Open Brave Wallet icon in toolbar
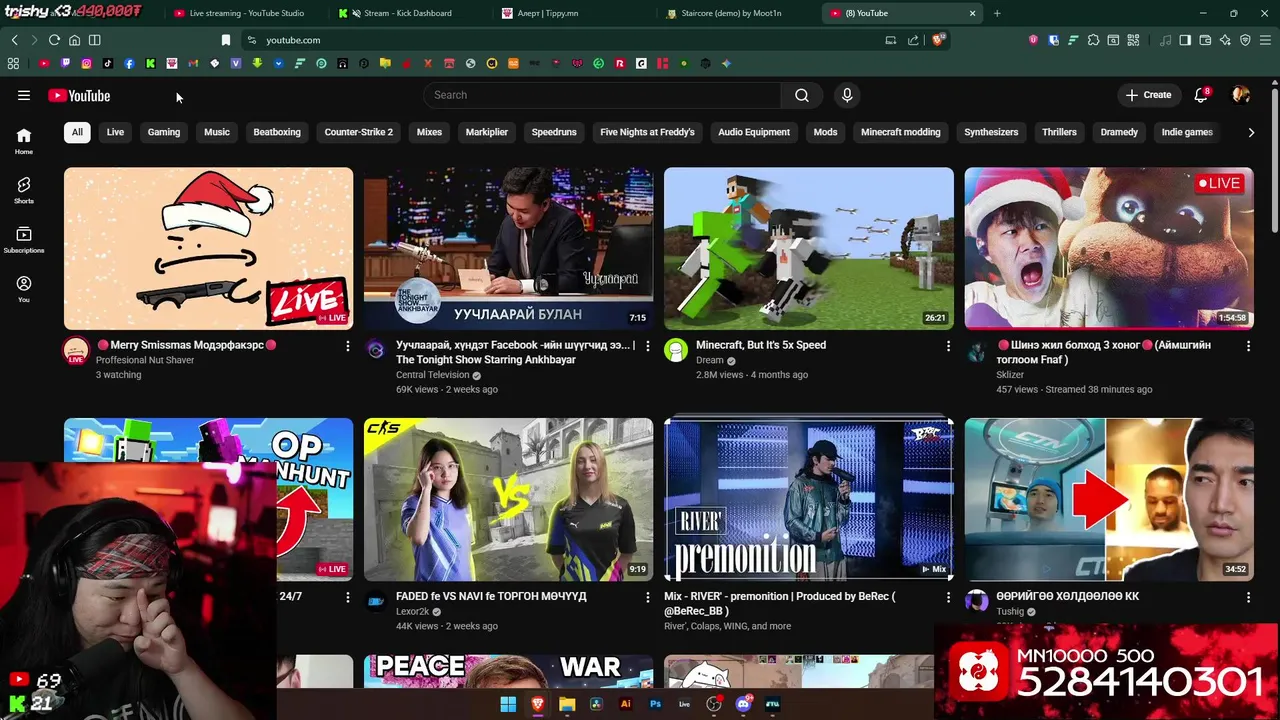This screenshot has height=720, width=1280. tap(1205, 40)
